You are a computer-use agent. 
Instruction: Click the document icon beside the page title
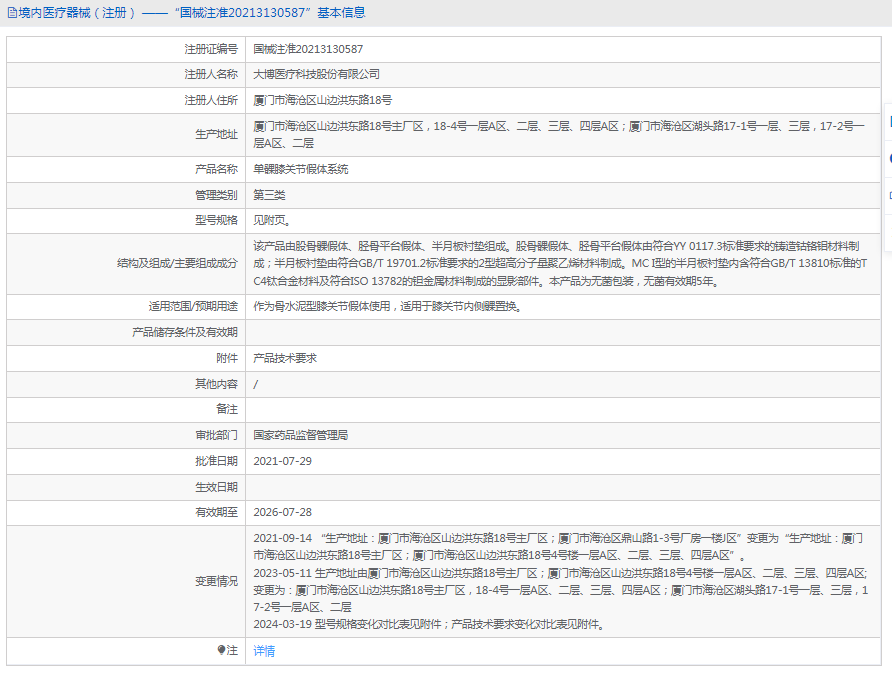13,13
